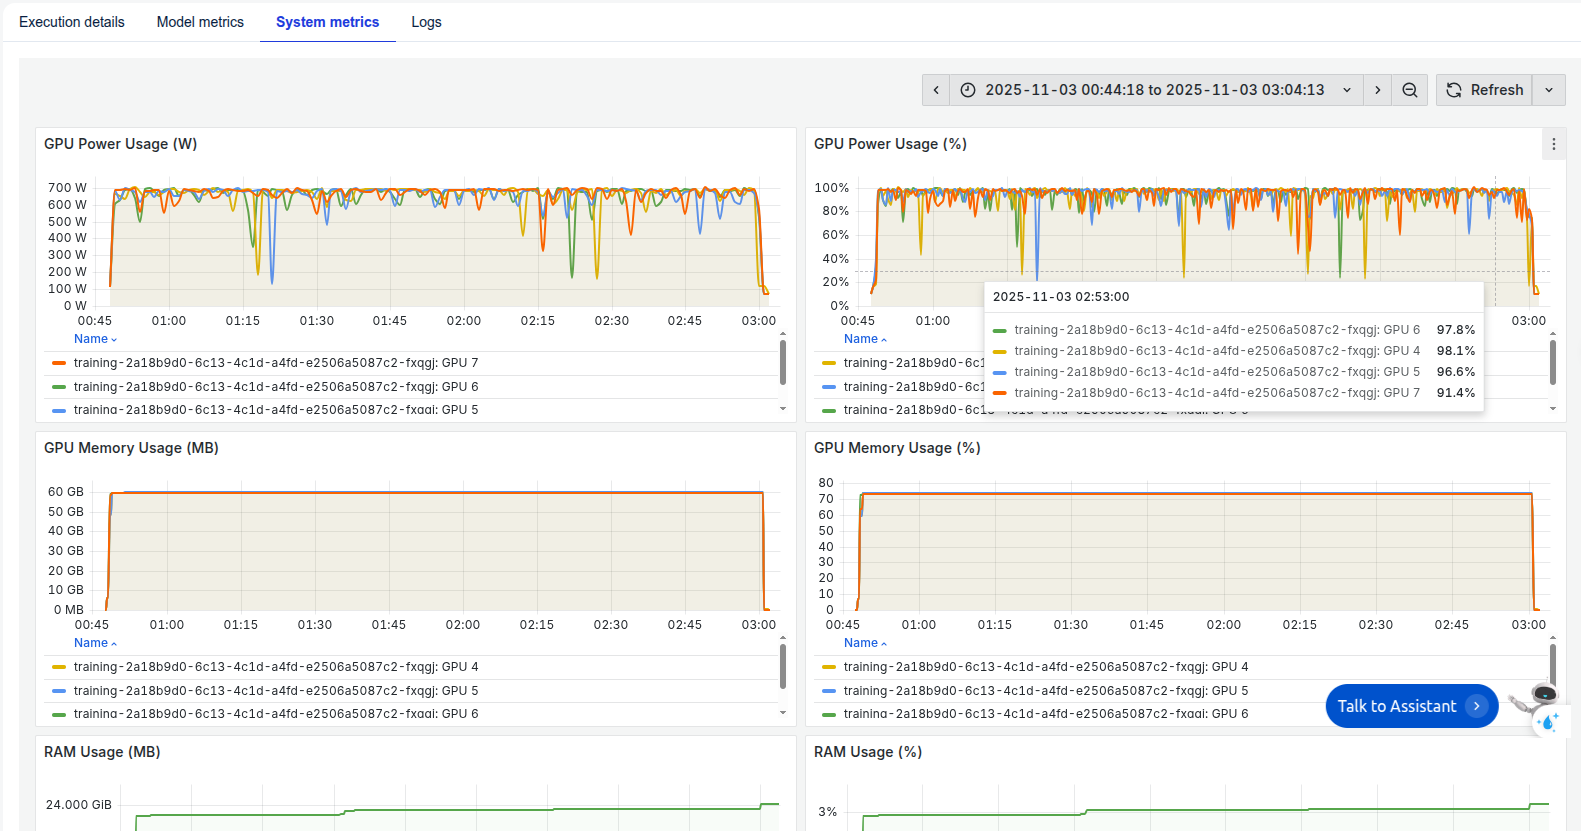Click GPU 5 blue color swatch in Memory (MB) legend
The image size is (1581, 831).
[58, 691]
